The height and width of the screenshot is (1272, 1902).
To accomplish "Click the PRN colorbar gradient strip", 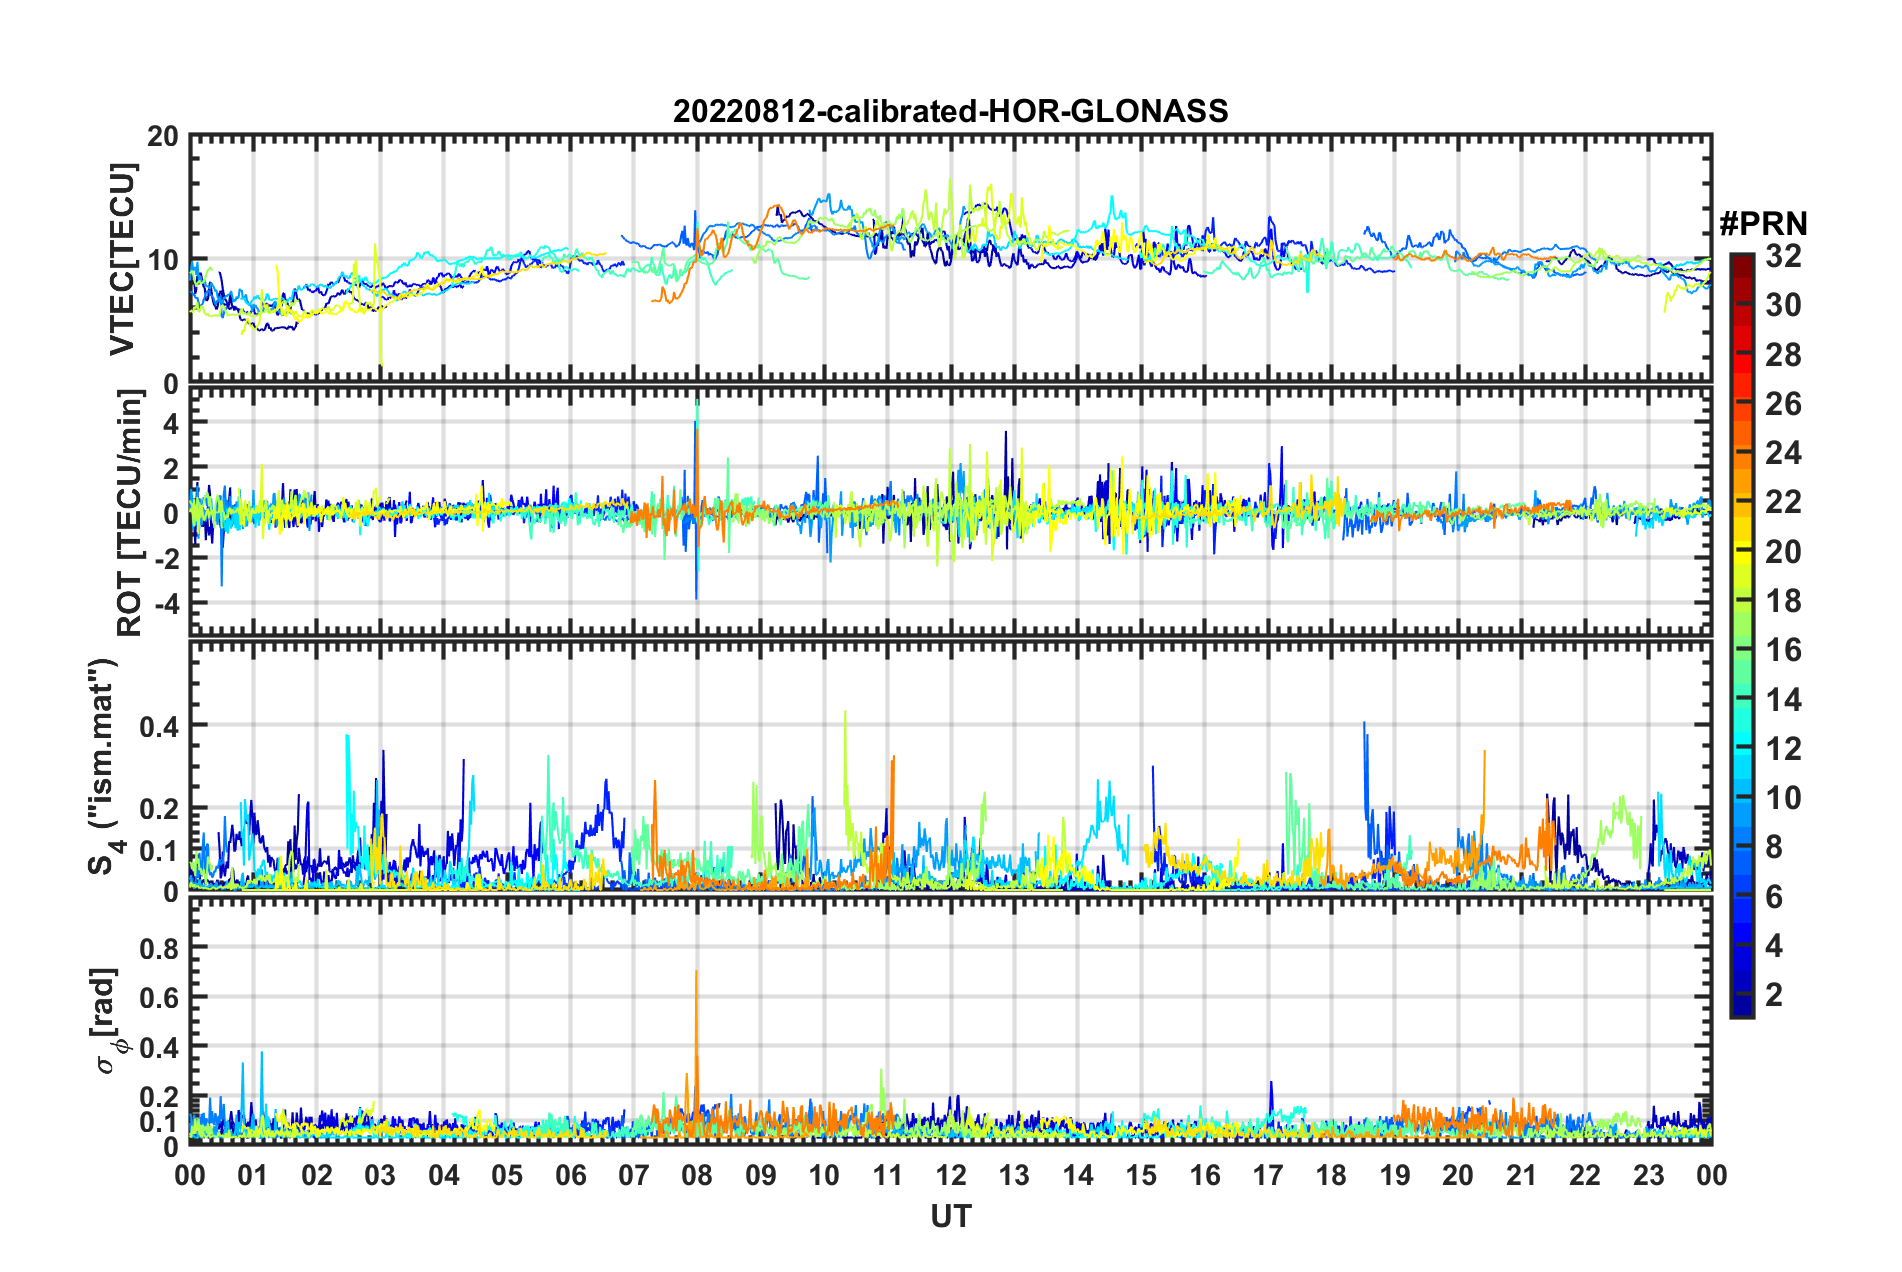I will (x=1742, y=635).
